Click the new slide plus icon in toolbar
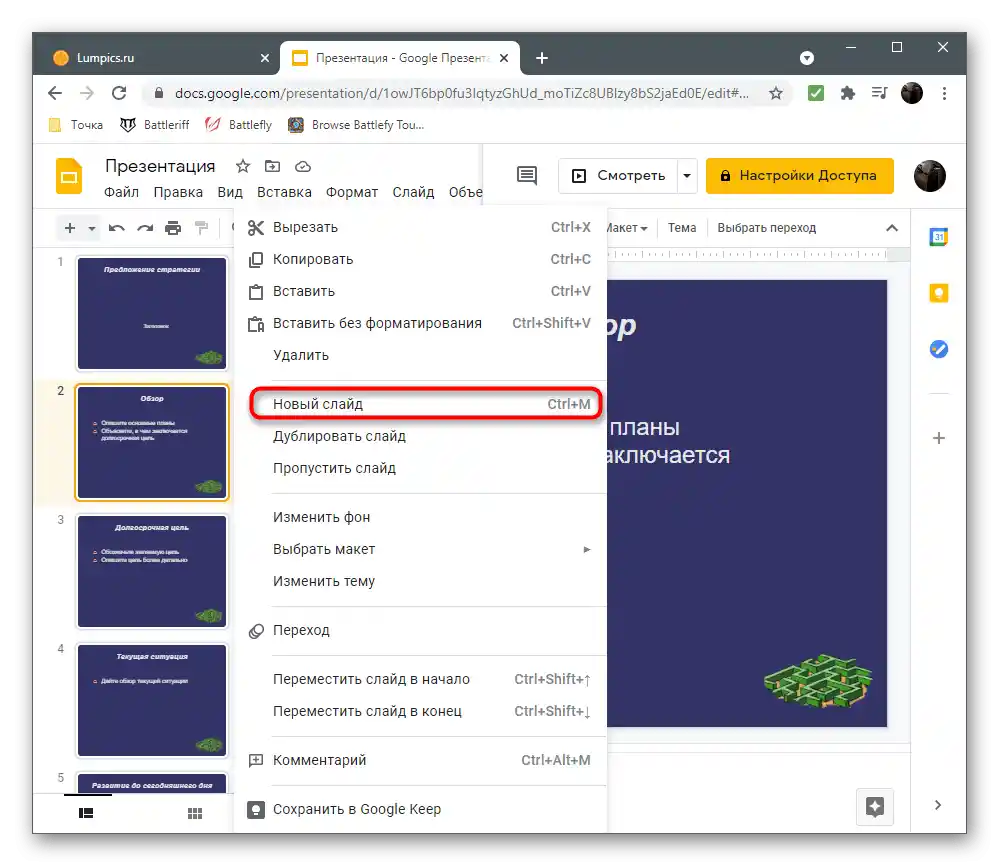The width and height of the screenshot is (999, 866). [70, 228]
